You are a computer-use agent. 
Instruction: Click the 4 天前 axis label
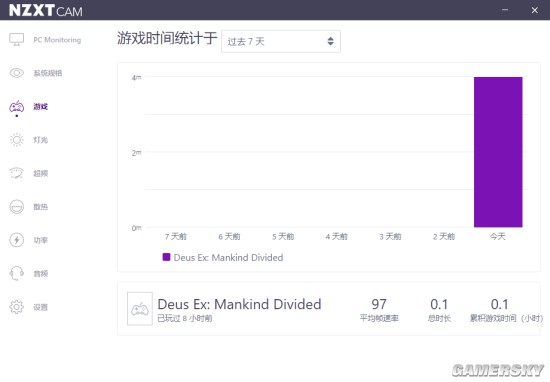coord(336,237)
